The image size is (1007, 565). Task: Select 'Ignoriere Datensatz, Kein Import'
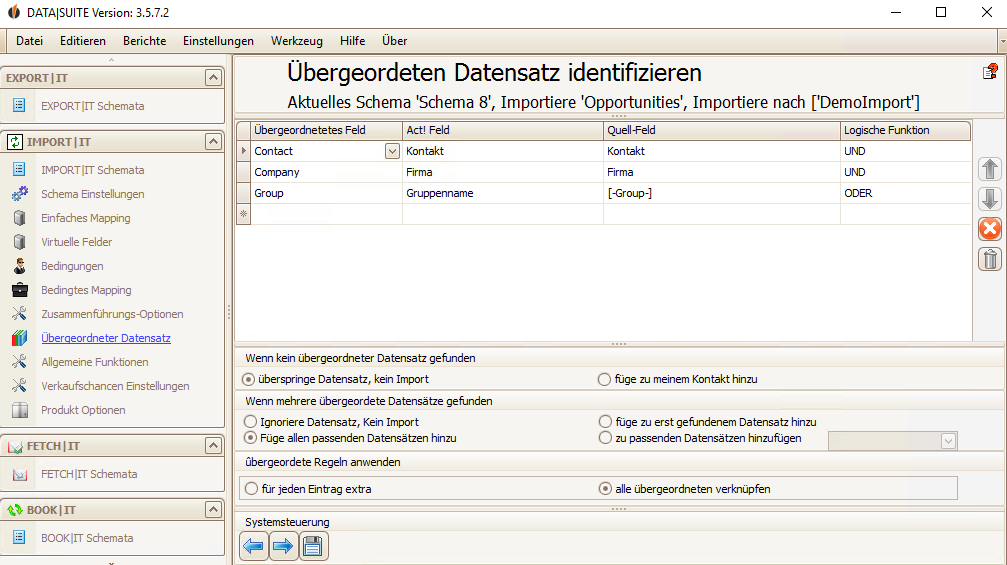point(250,422)
